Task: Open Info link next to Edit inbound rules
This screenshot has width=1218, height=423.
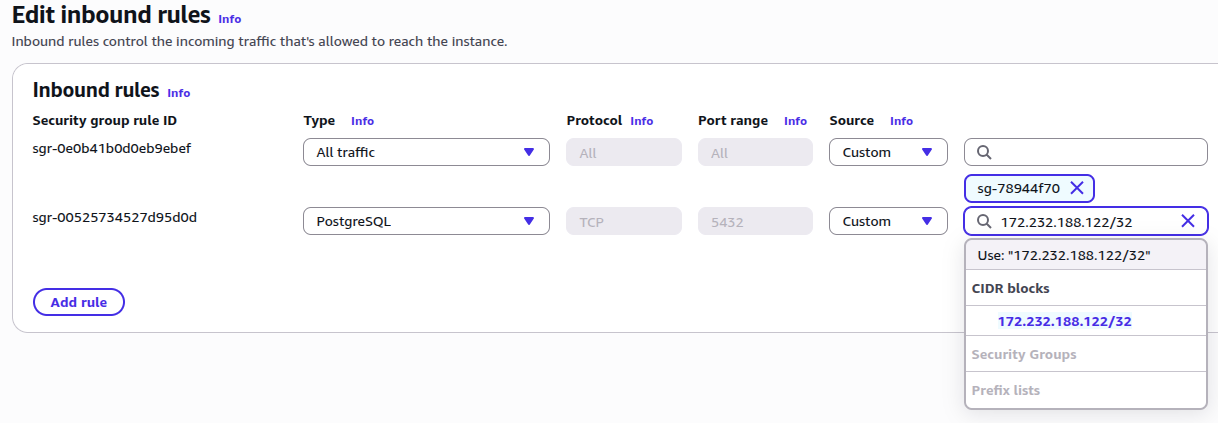Action: pos(230,19)
